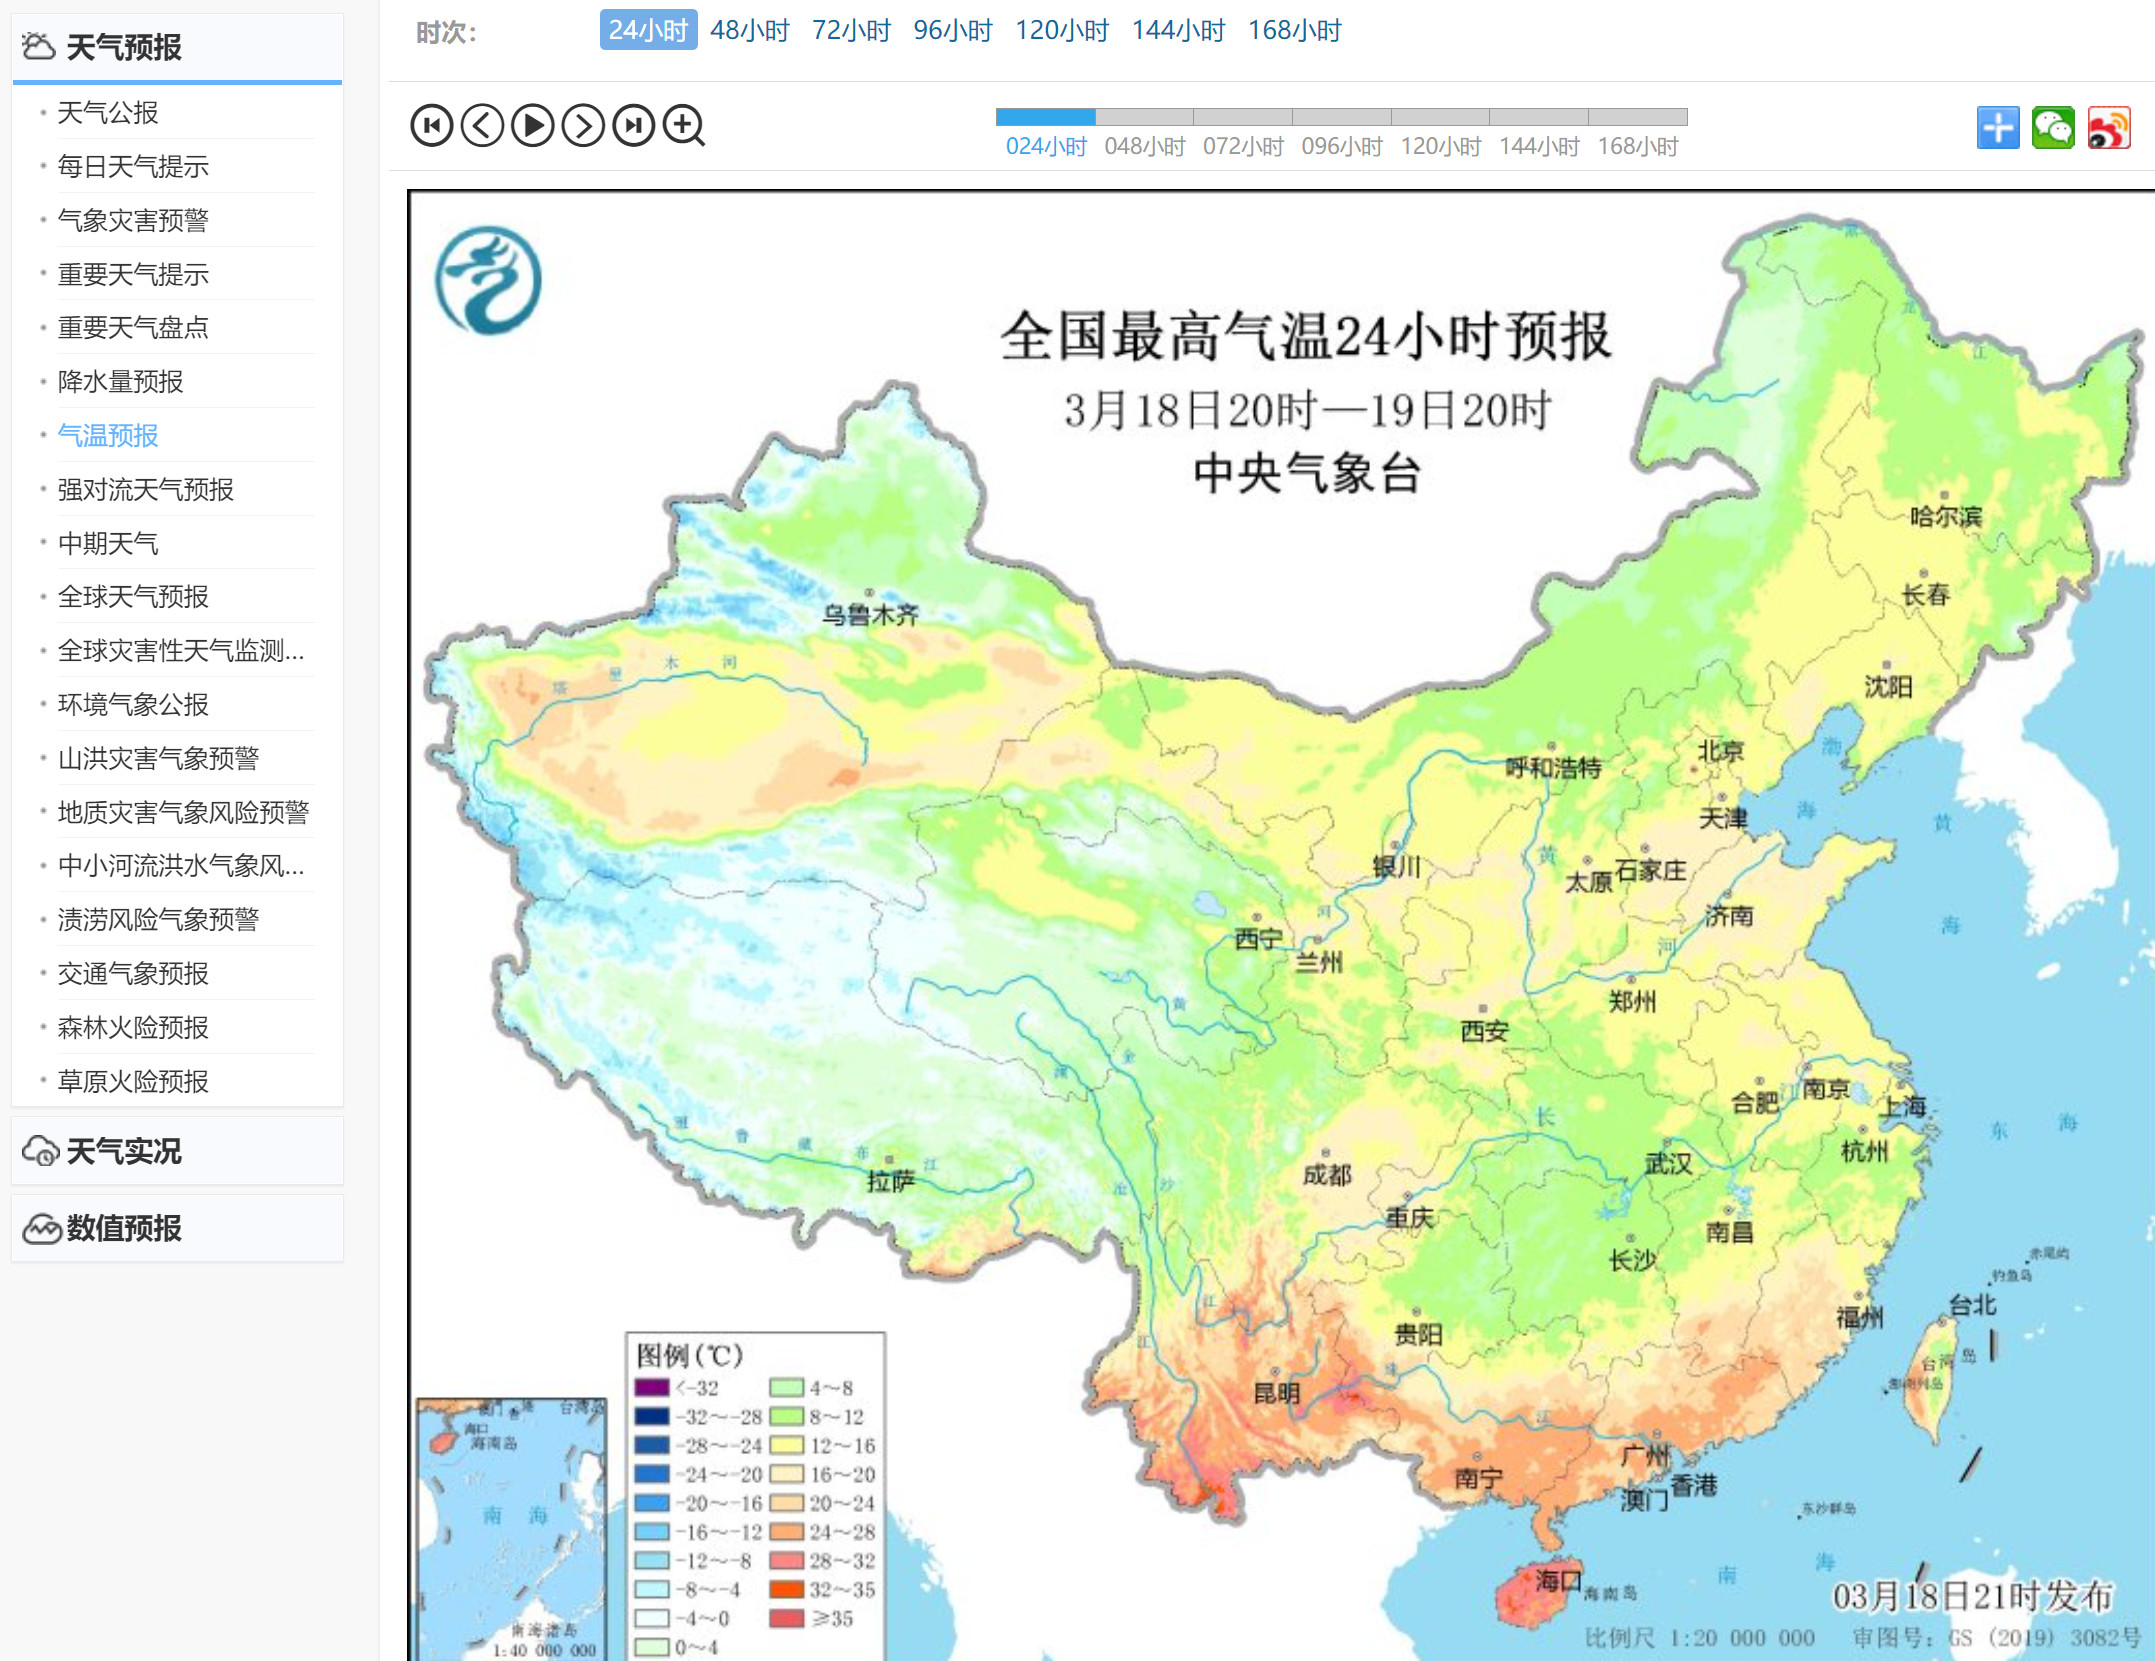Open the 降水量预报 link
2155x1661 pixels.
pyautogui.click(x=120, y=381)
